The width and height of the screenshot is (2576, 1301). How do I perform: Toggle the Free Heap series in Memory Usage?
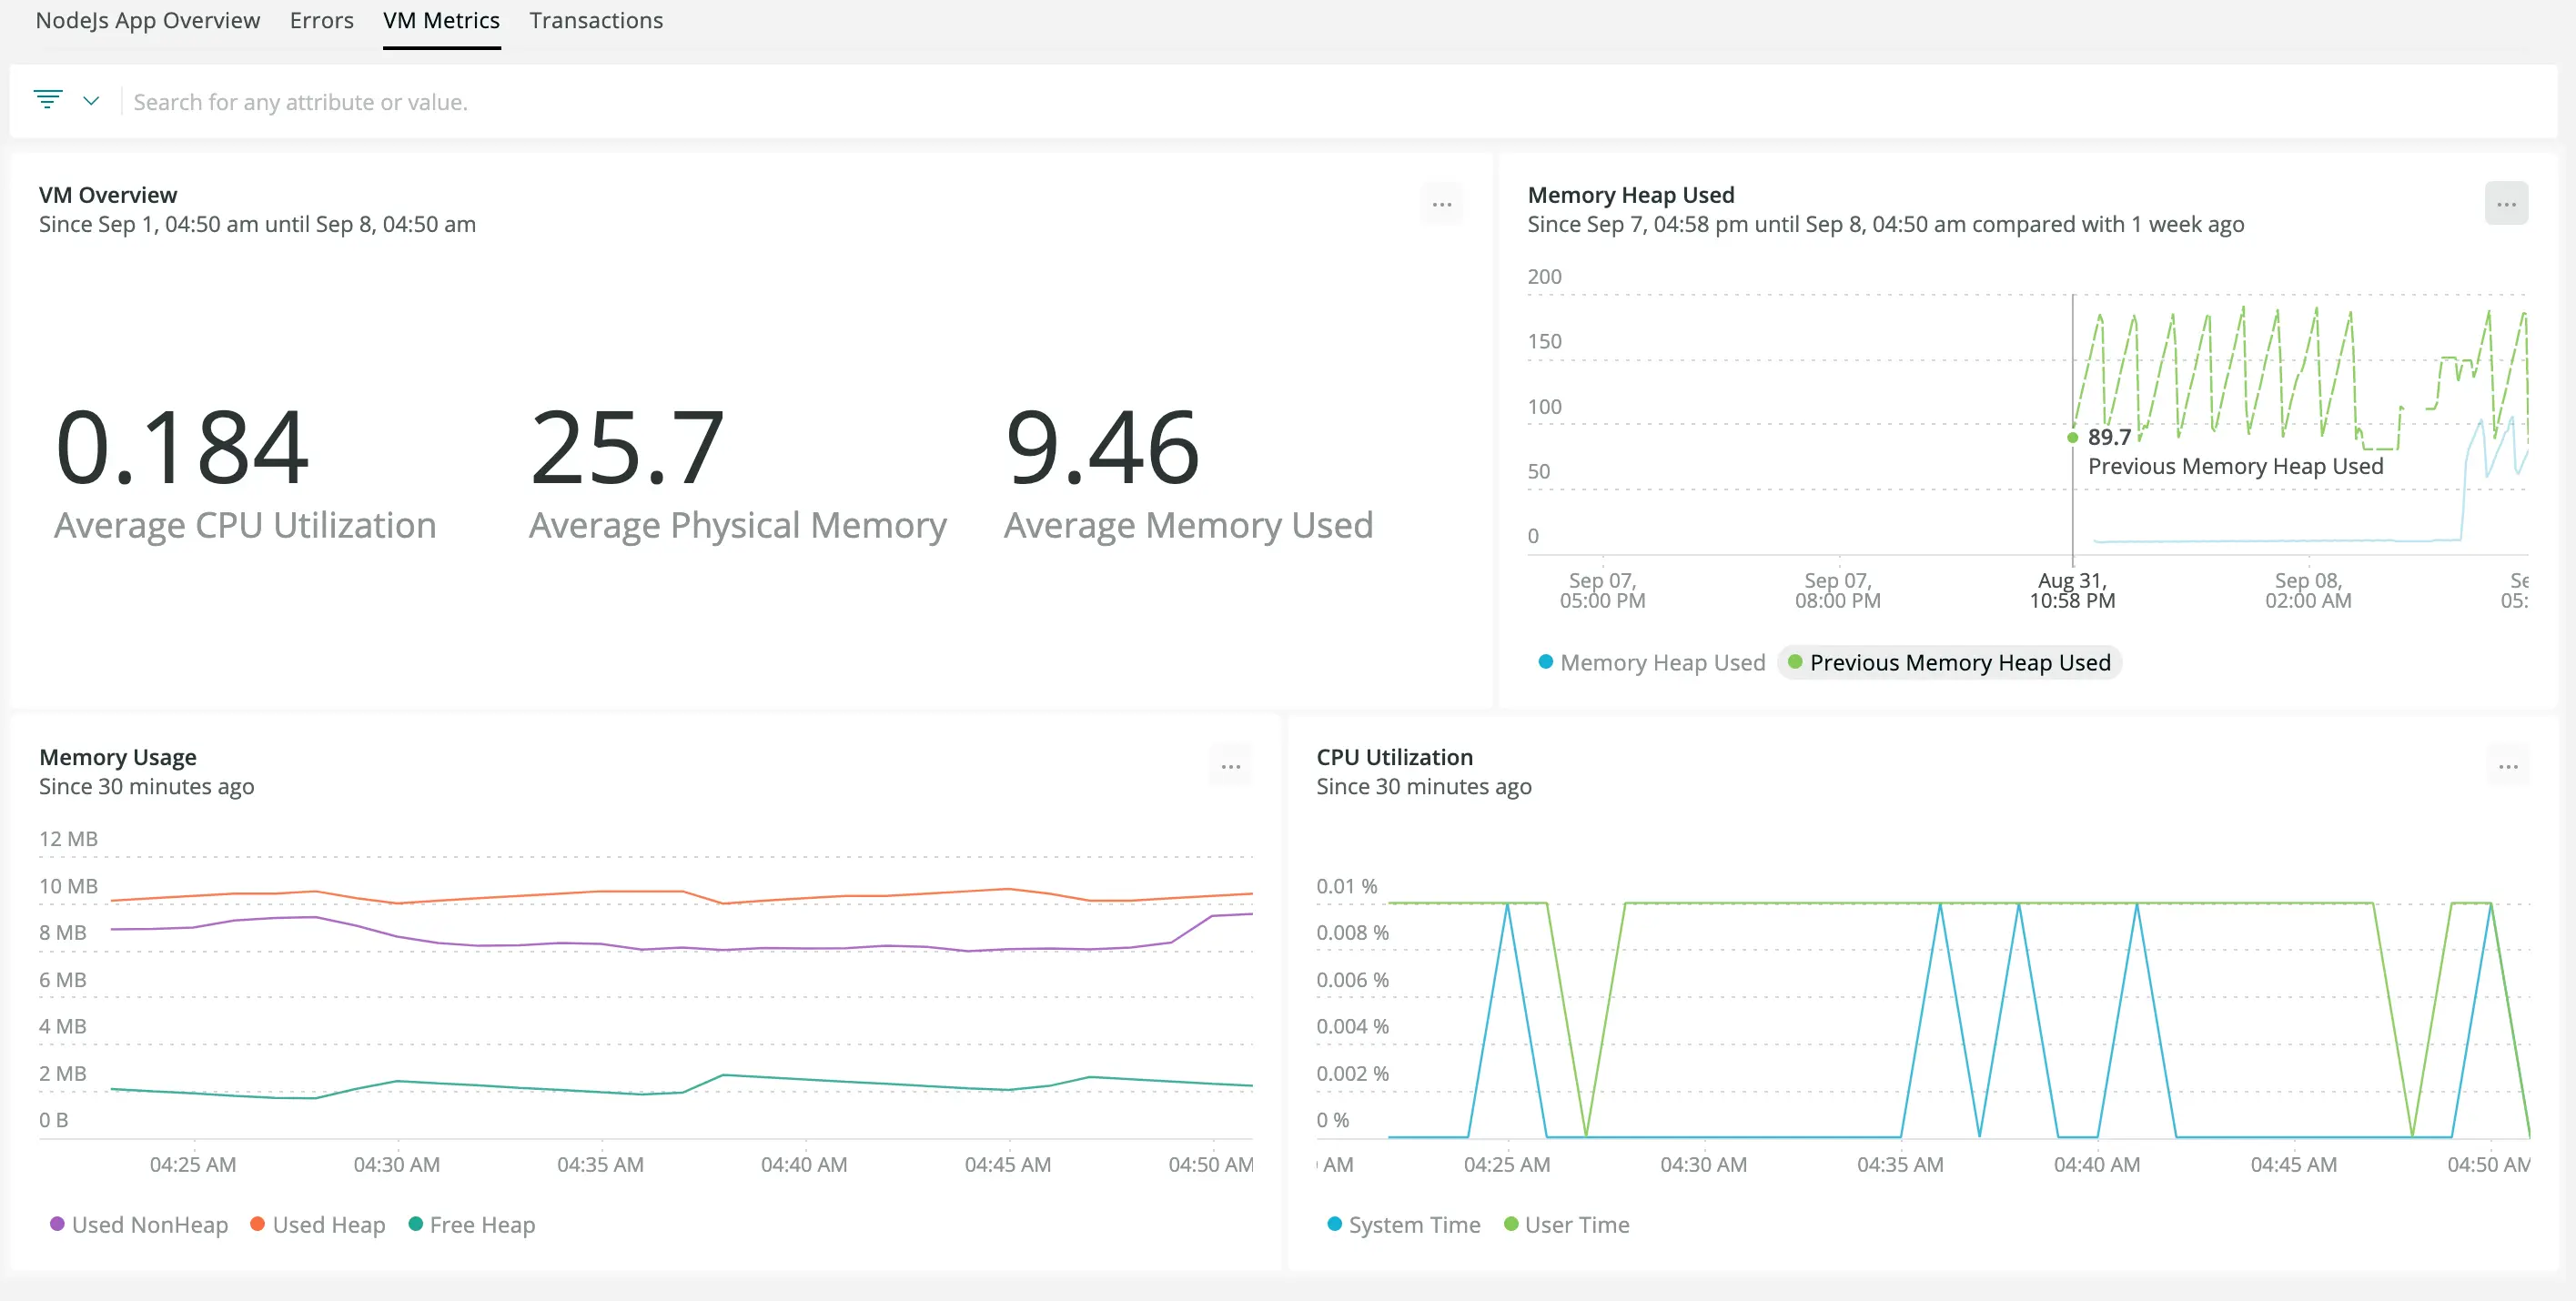click(471, 1224)
